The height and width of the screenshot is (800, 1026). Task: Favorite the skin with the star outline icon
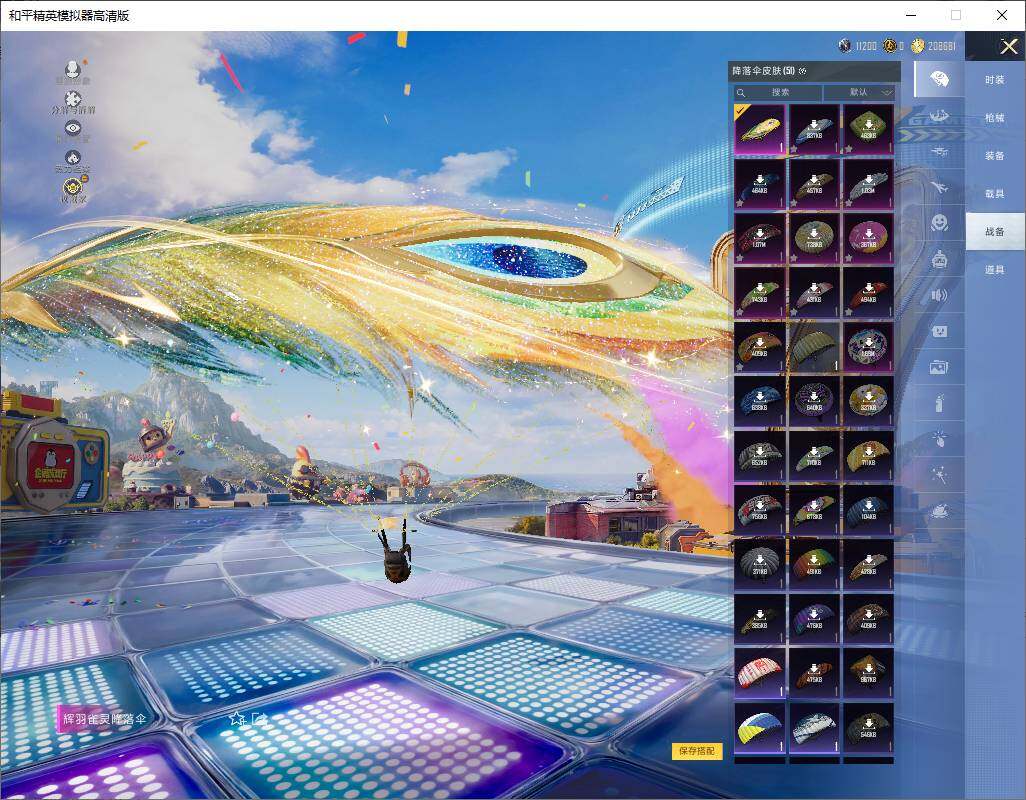click(x=237, y=719)
